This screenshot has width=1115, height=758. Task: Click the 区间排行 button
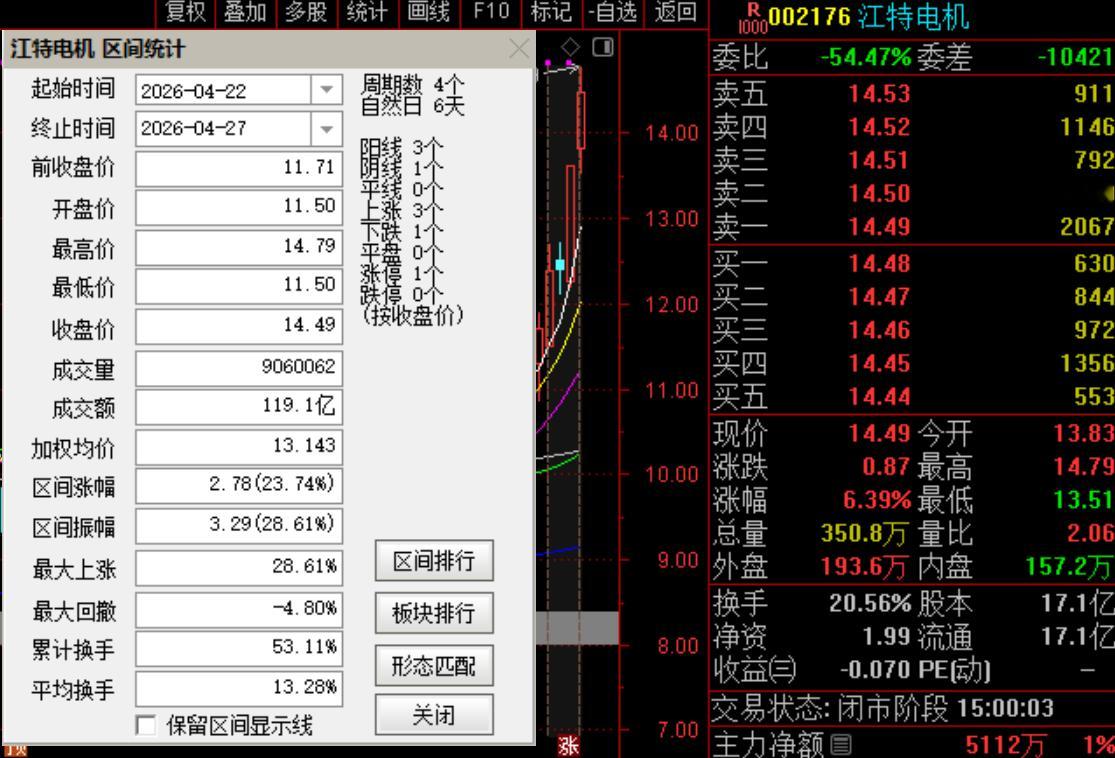(x=434, y=560)
